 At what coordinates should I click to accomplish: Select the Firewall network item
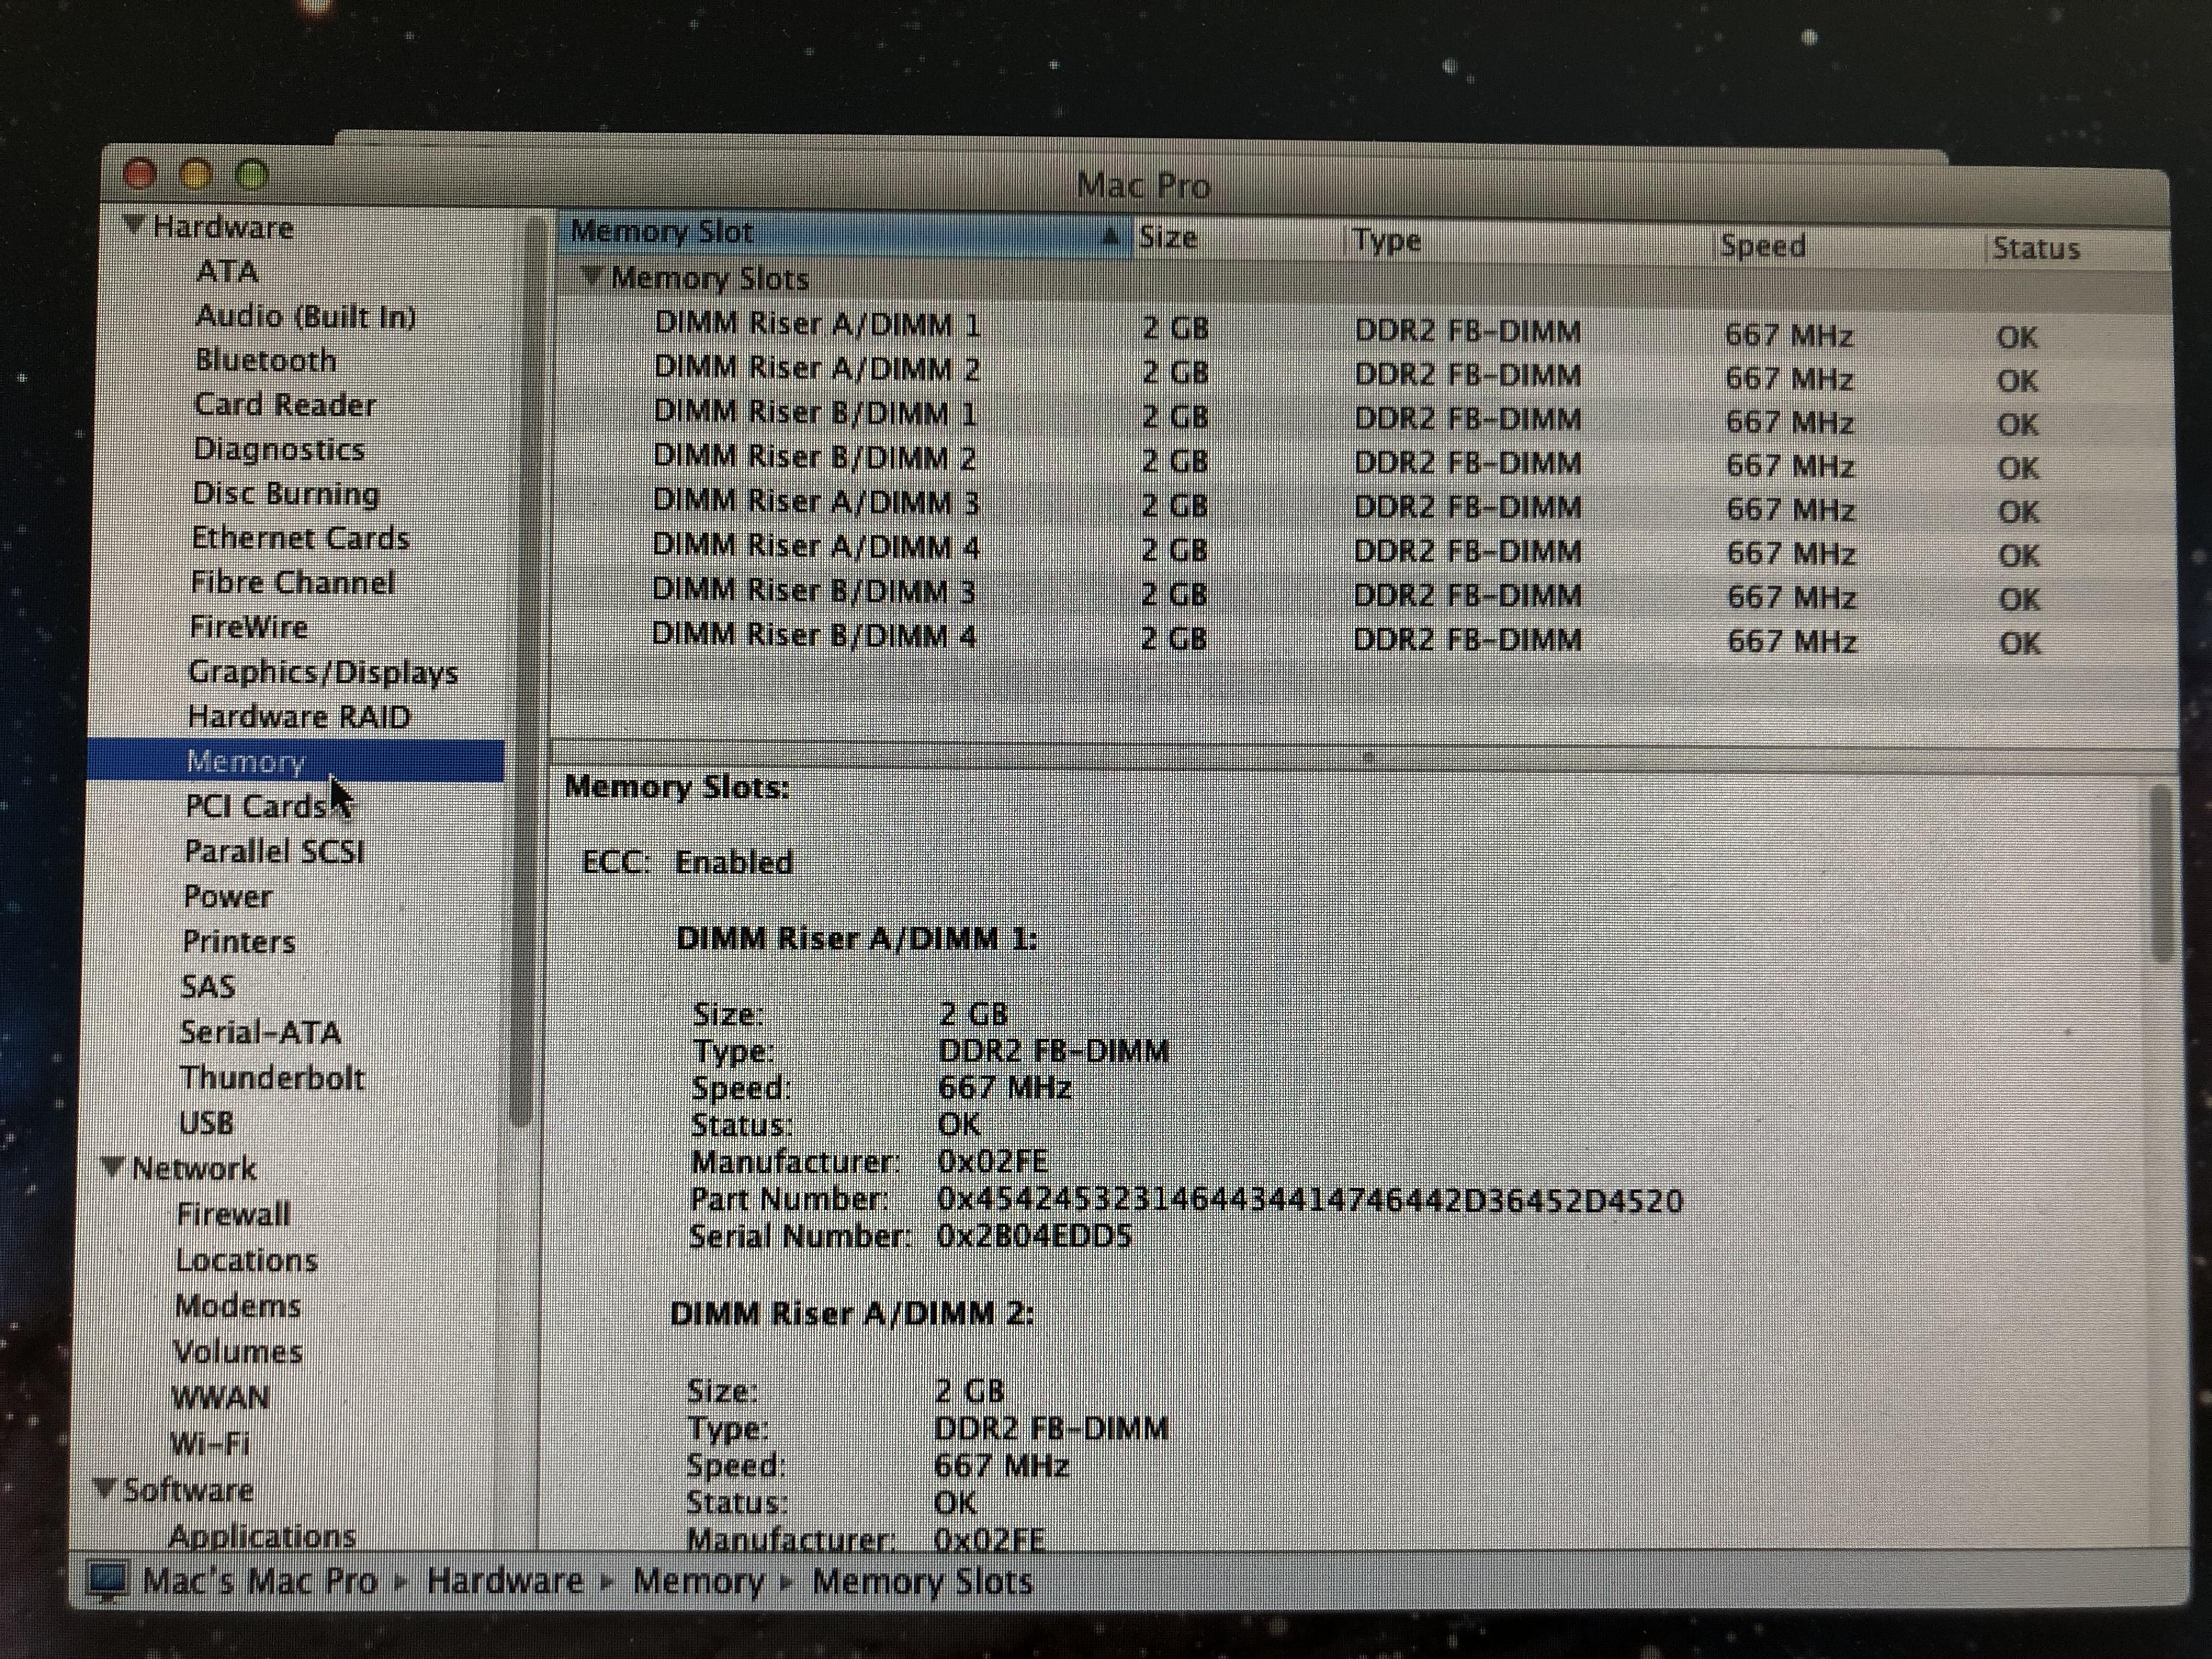(x=233, y=1214)
